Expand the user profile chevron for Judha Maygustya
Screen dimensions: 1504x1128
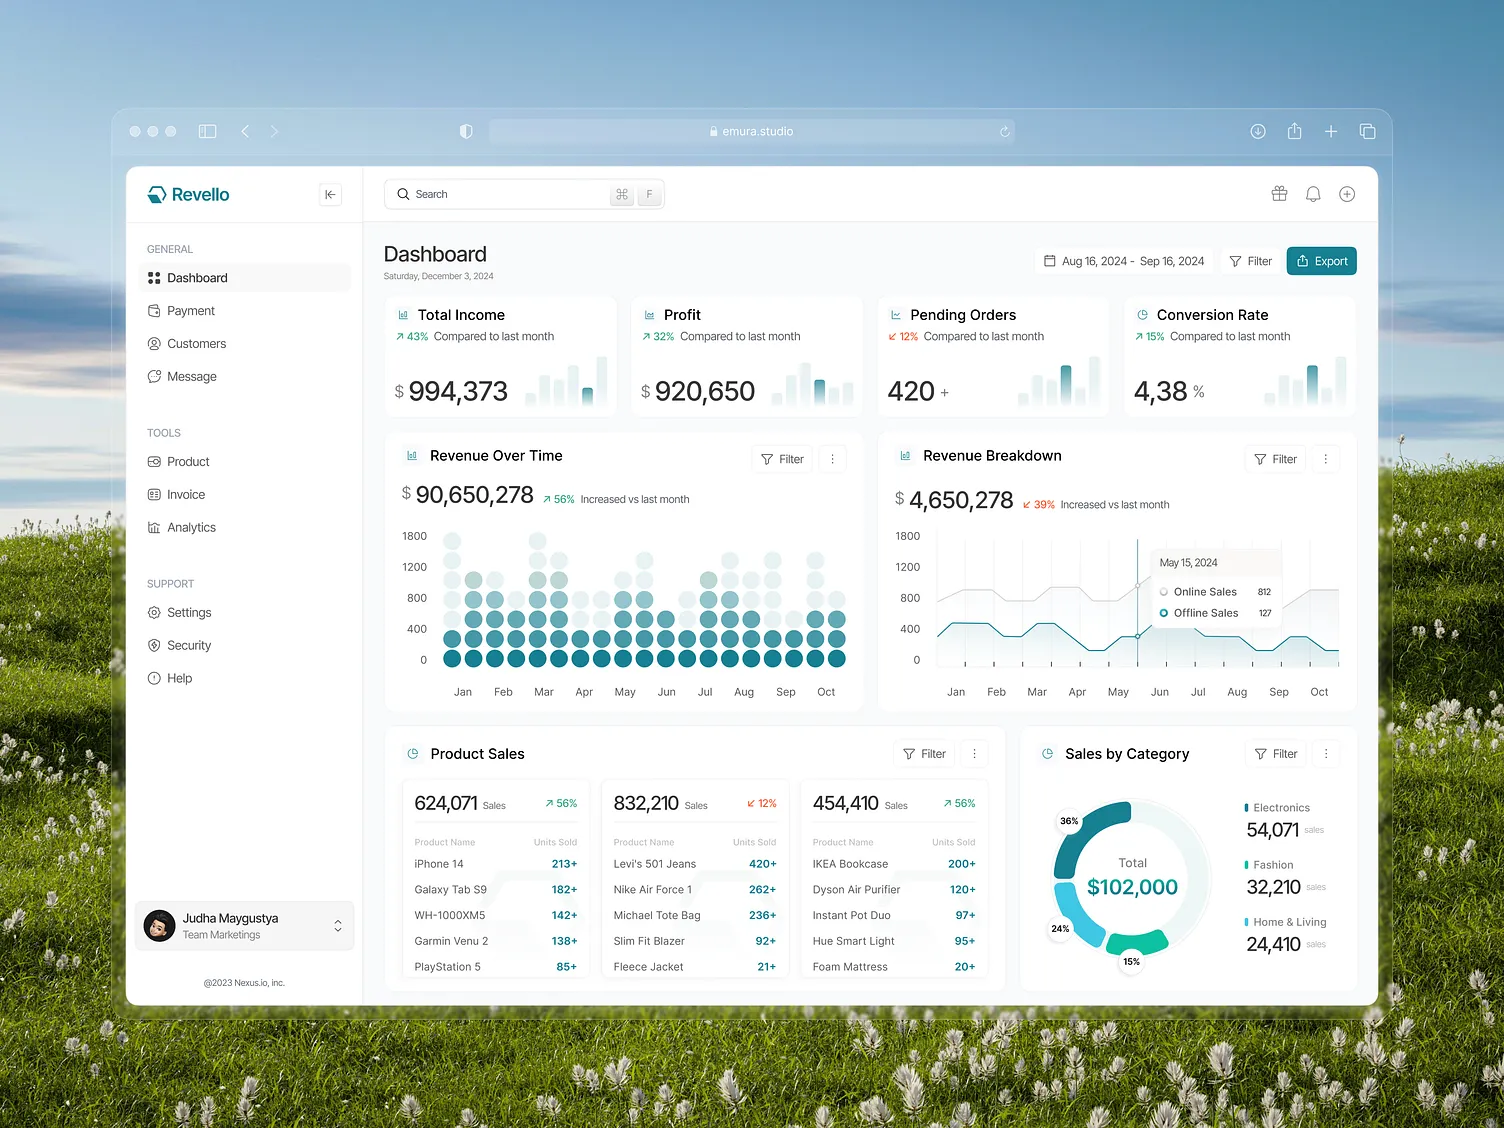point(338,925)
